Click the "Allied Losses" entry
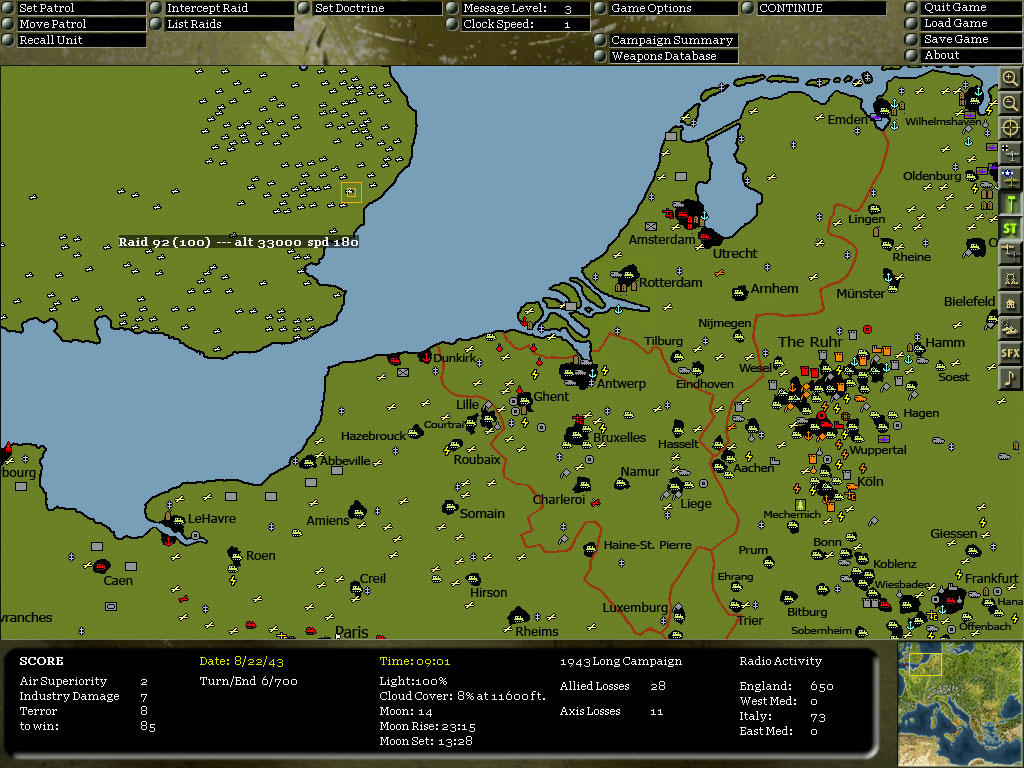1024x768 pixels. tap(613, 686)
